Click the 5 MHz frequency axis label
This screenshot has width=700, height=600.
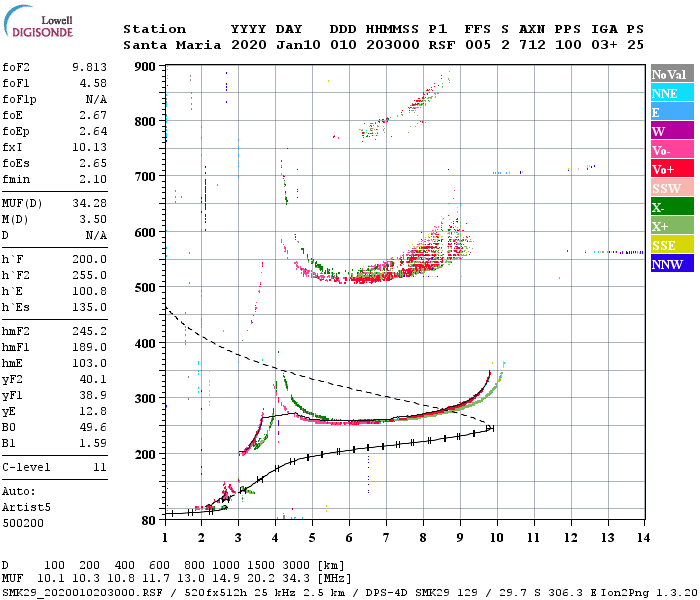coord(312,538)
